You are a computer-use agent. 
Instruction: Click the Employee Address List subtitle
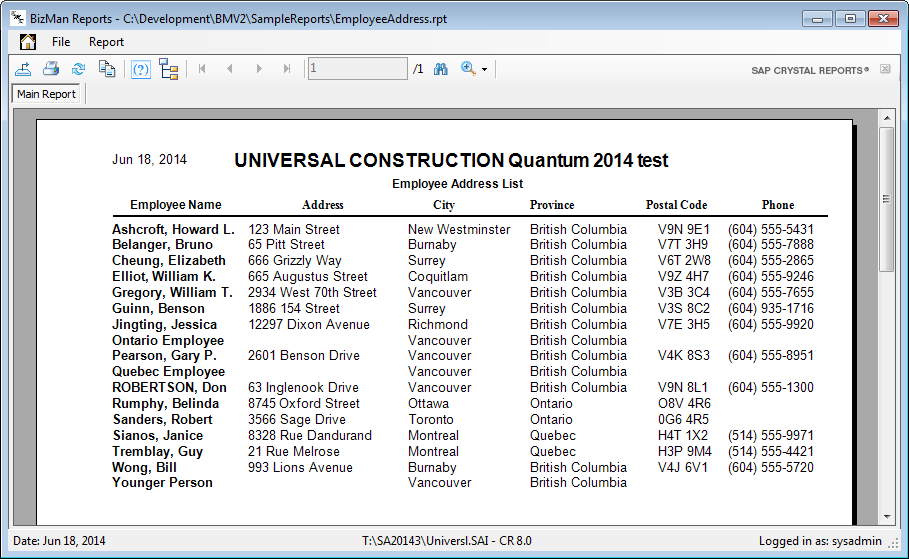tap(457, 184)
